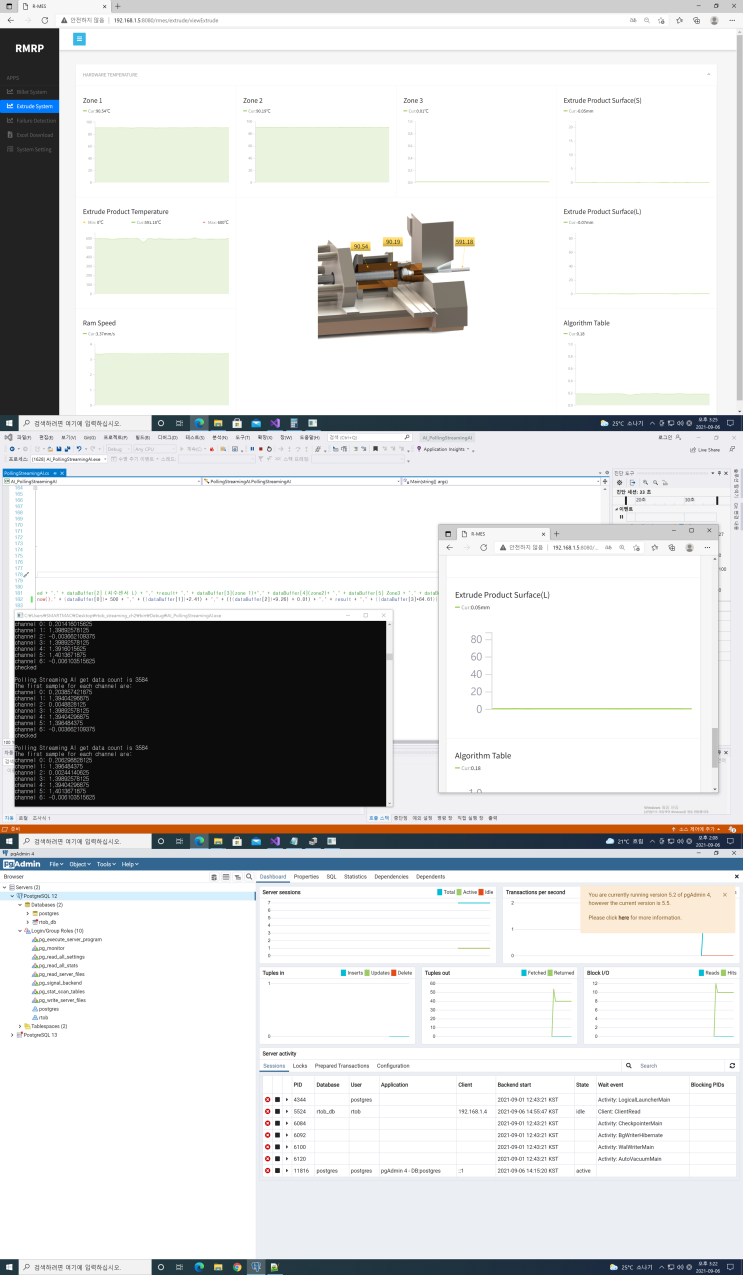The image size is (743, 1275).
Task: Go back in the top browser window
Action: 9,20
